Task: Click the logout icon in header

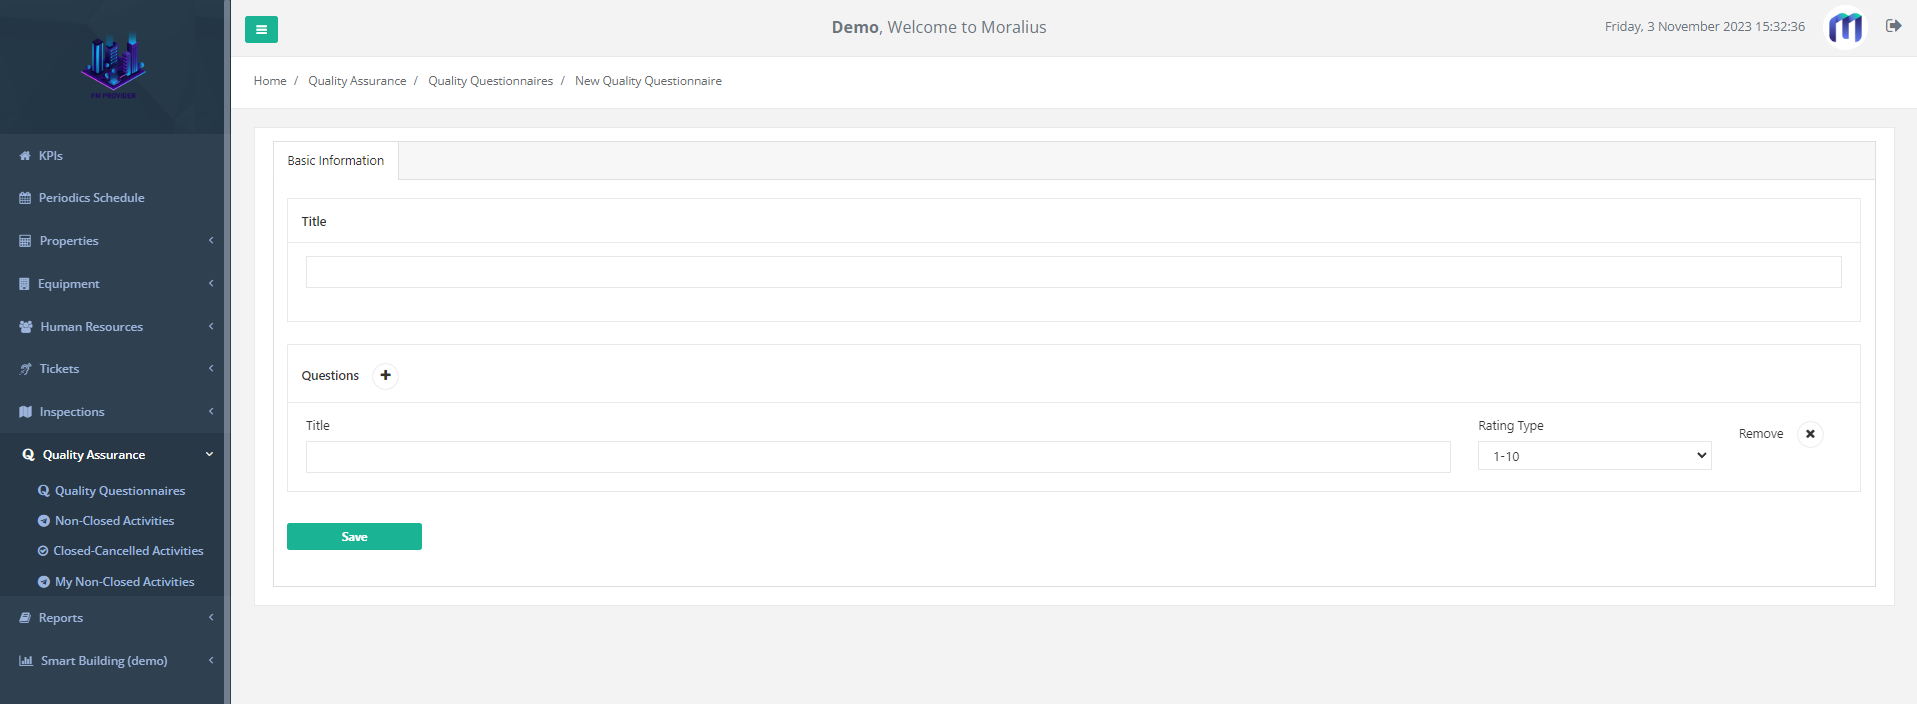Action: point(1893,26)
